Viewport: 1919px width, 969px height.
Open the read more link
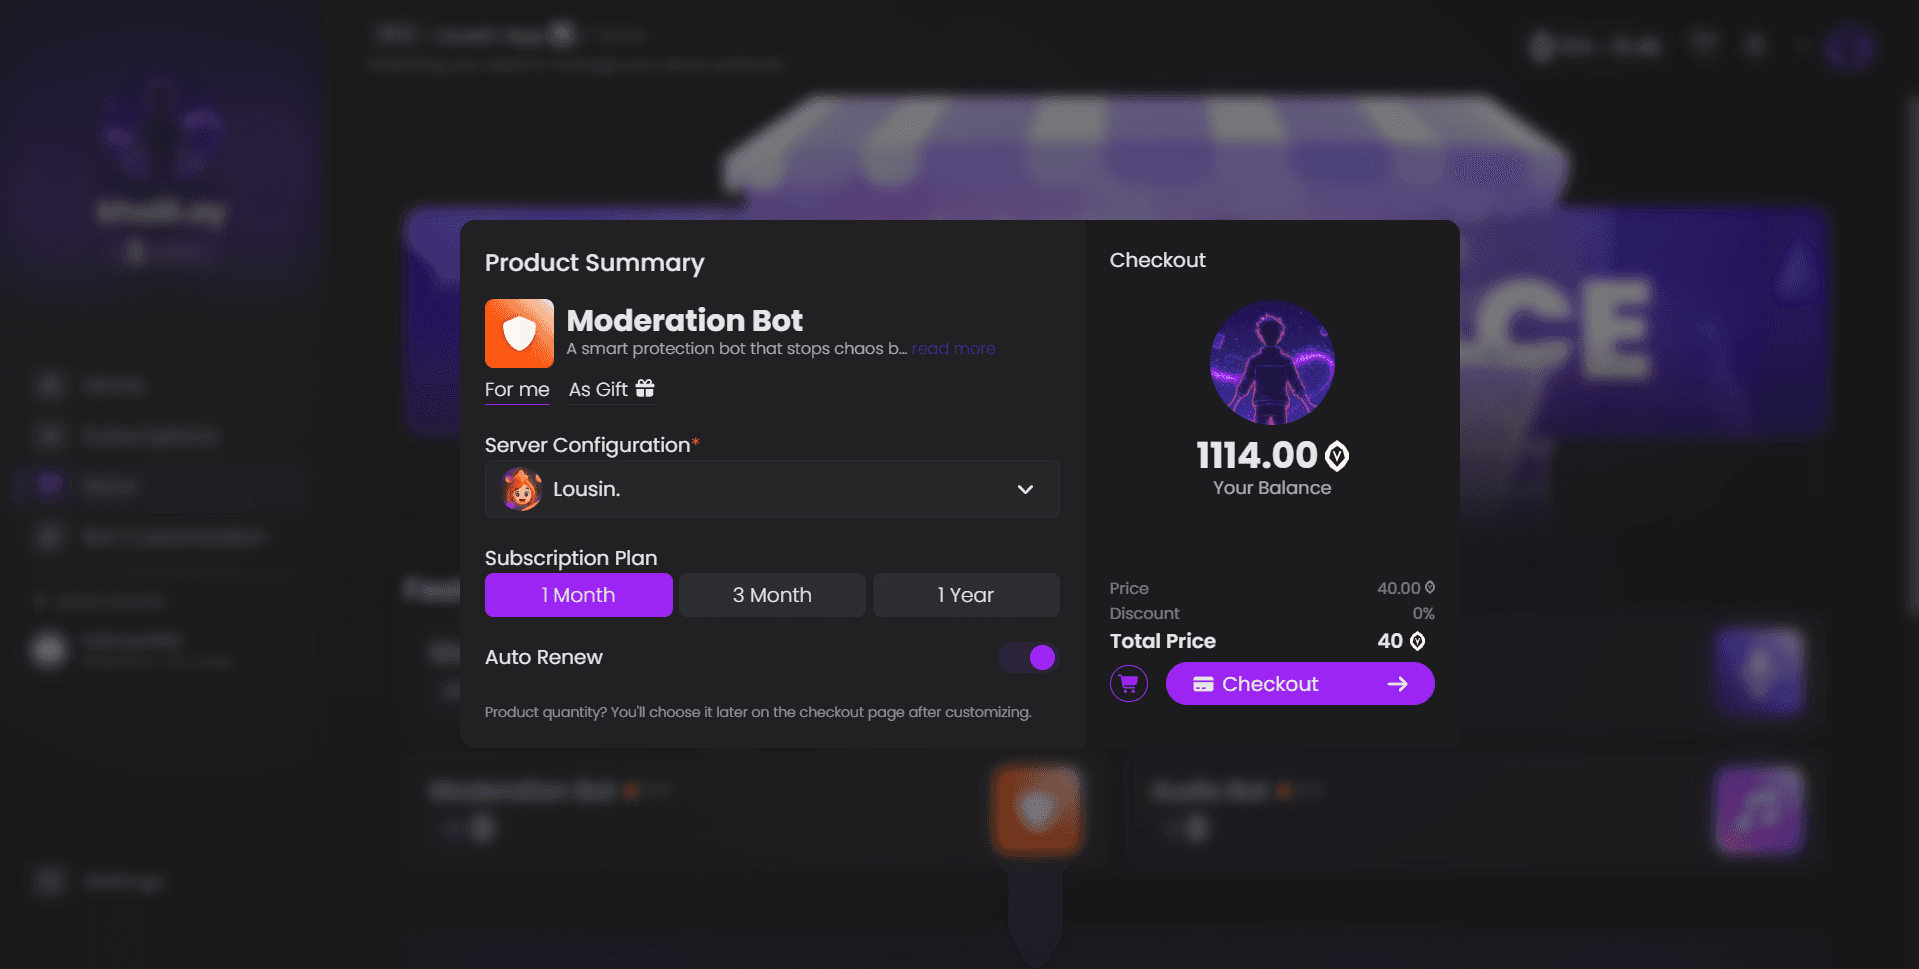(953, 348)
